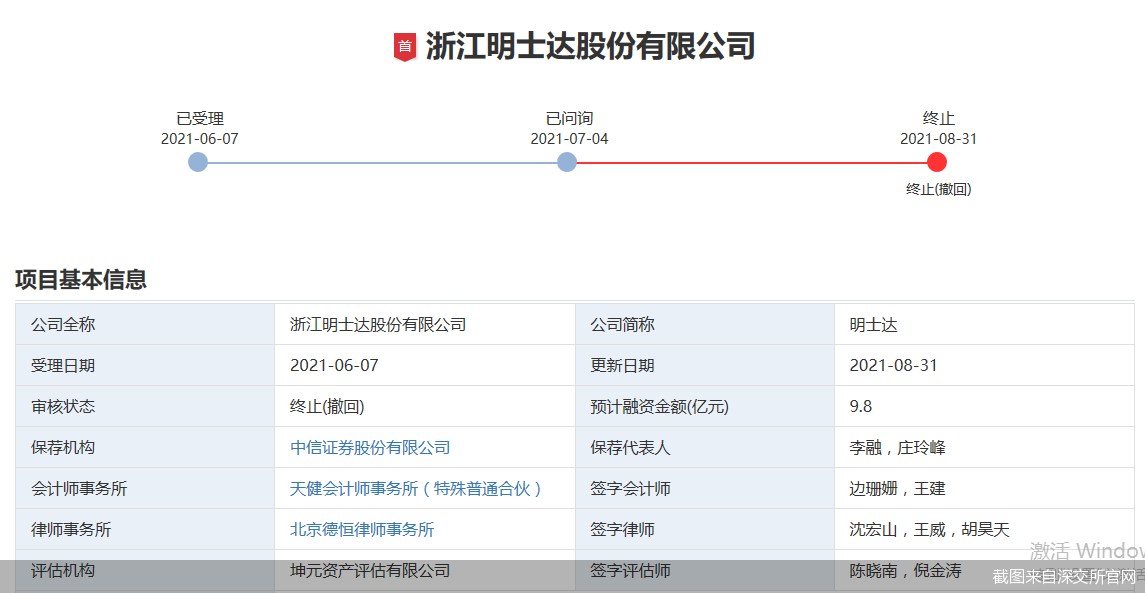The height and width of the screenshot is (593, 1145).
Task: Click the 公司全称 label cell
Action: click(145, 324)
